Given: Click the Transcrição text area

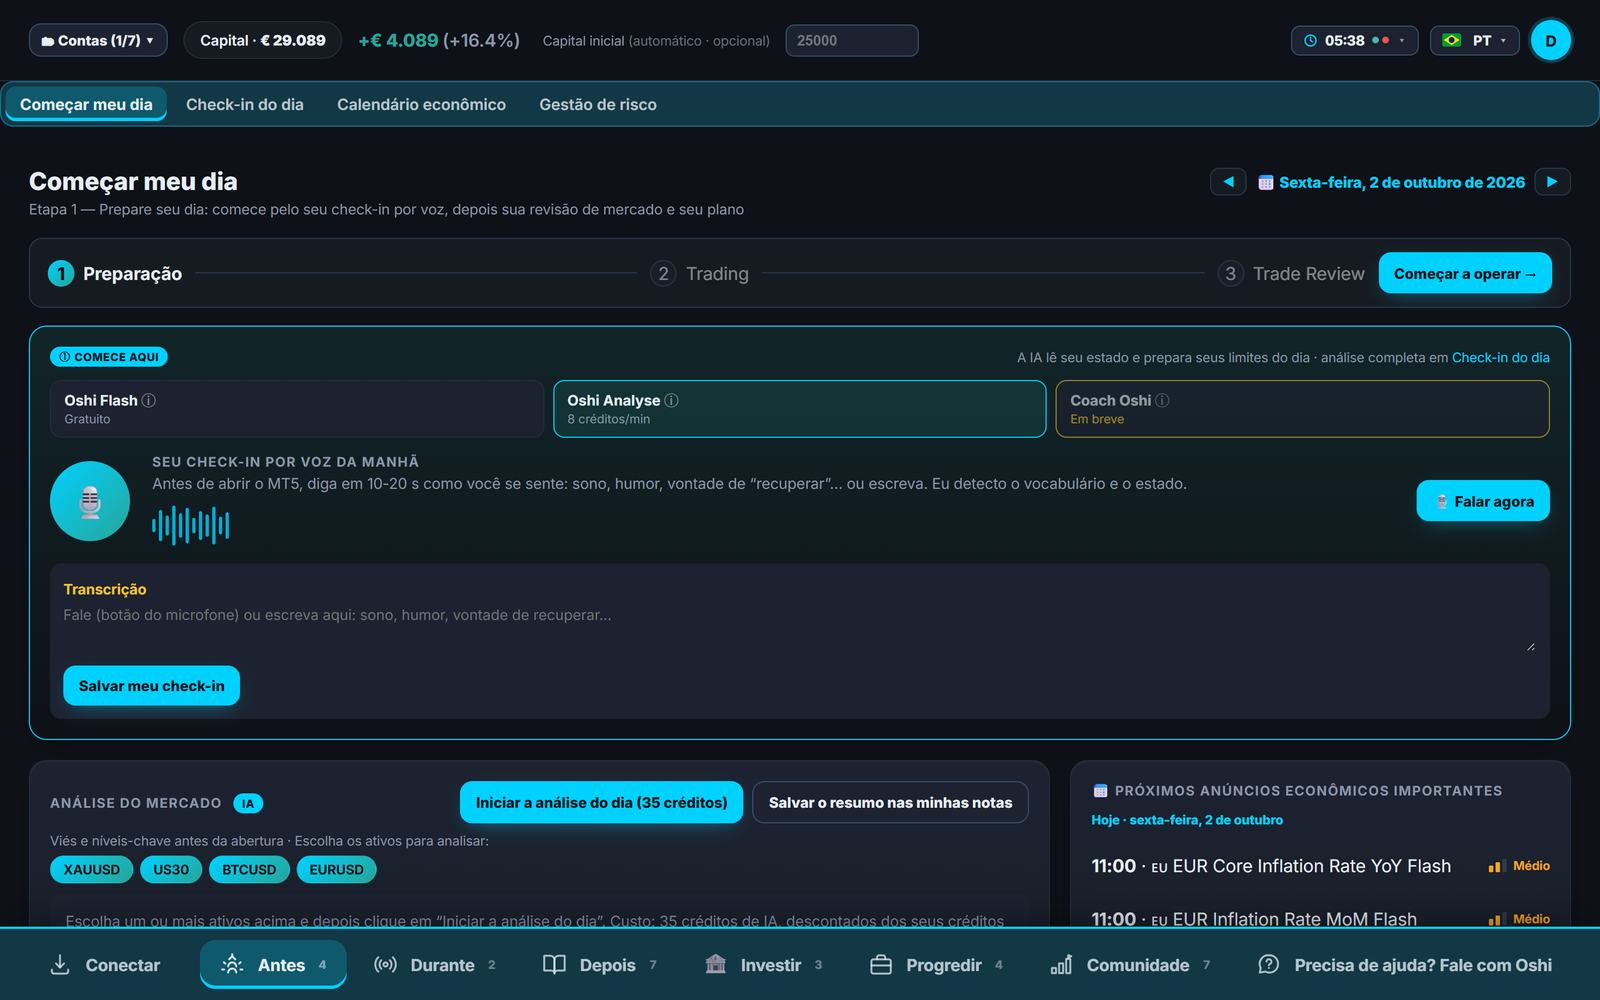Looking at the screenshot, I should tap(800, 630).
